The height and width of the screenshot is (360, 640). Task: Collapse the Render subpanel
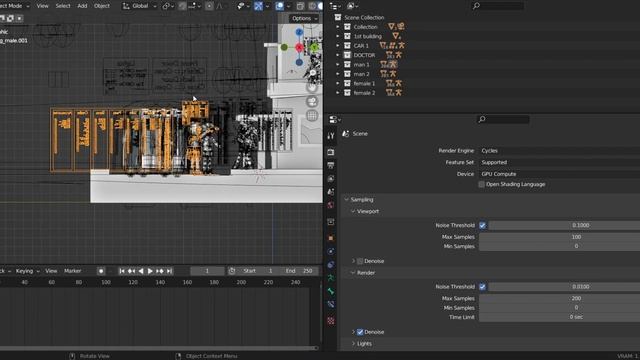tap(353, 273)
